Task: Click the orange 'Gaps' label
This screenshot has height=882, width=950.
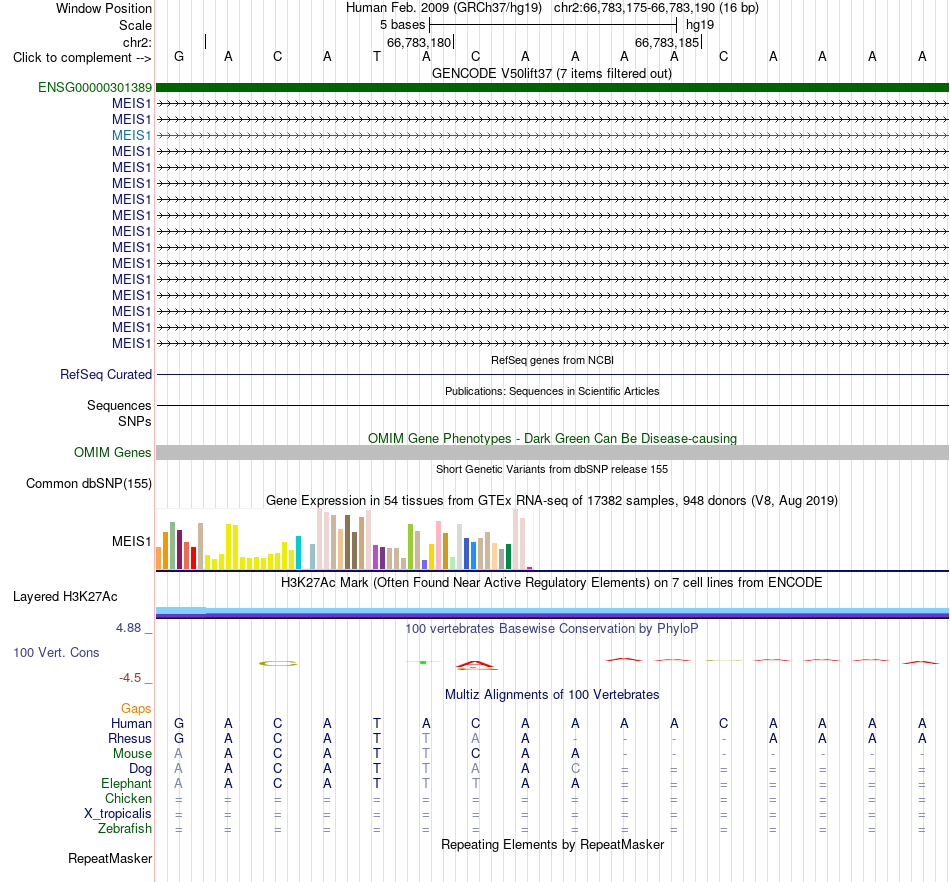Action: [136, 708]
